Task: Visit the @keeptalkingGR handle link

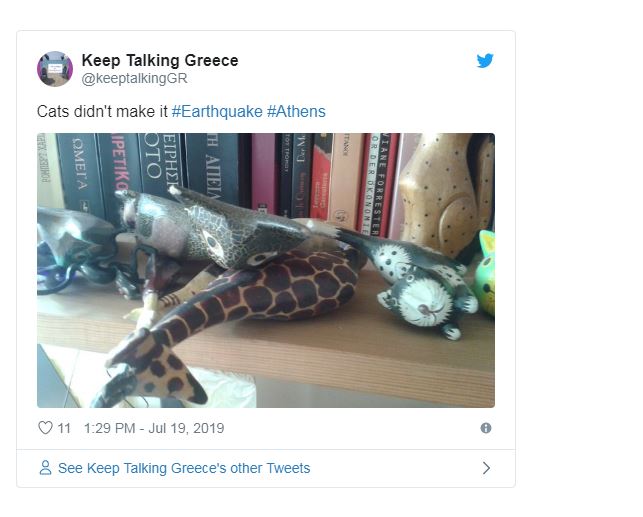Action: pyautogui.click(x=134, y=78)
